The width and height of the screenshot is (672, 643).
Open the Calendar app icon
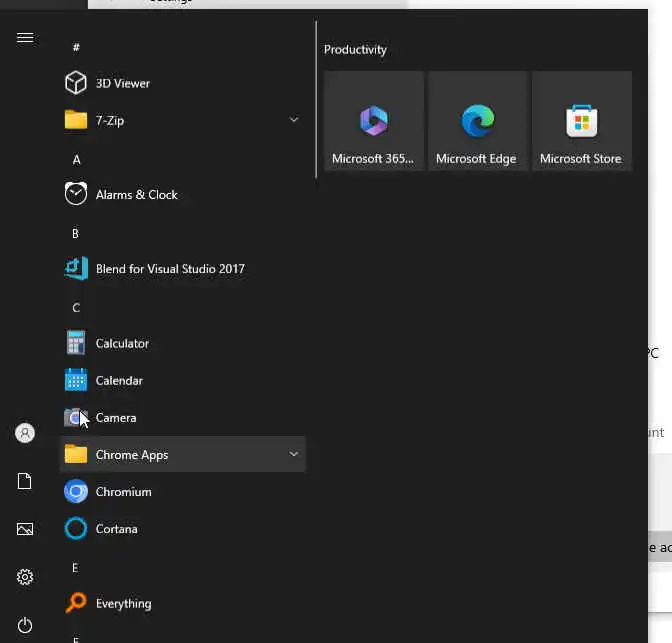(76, 380)
